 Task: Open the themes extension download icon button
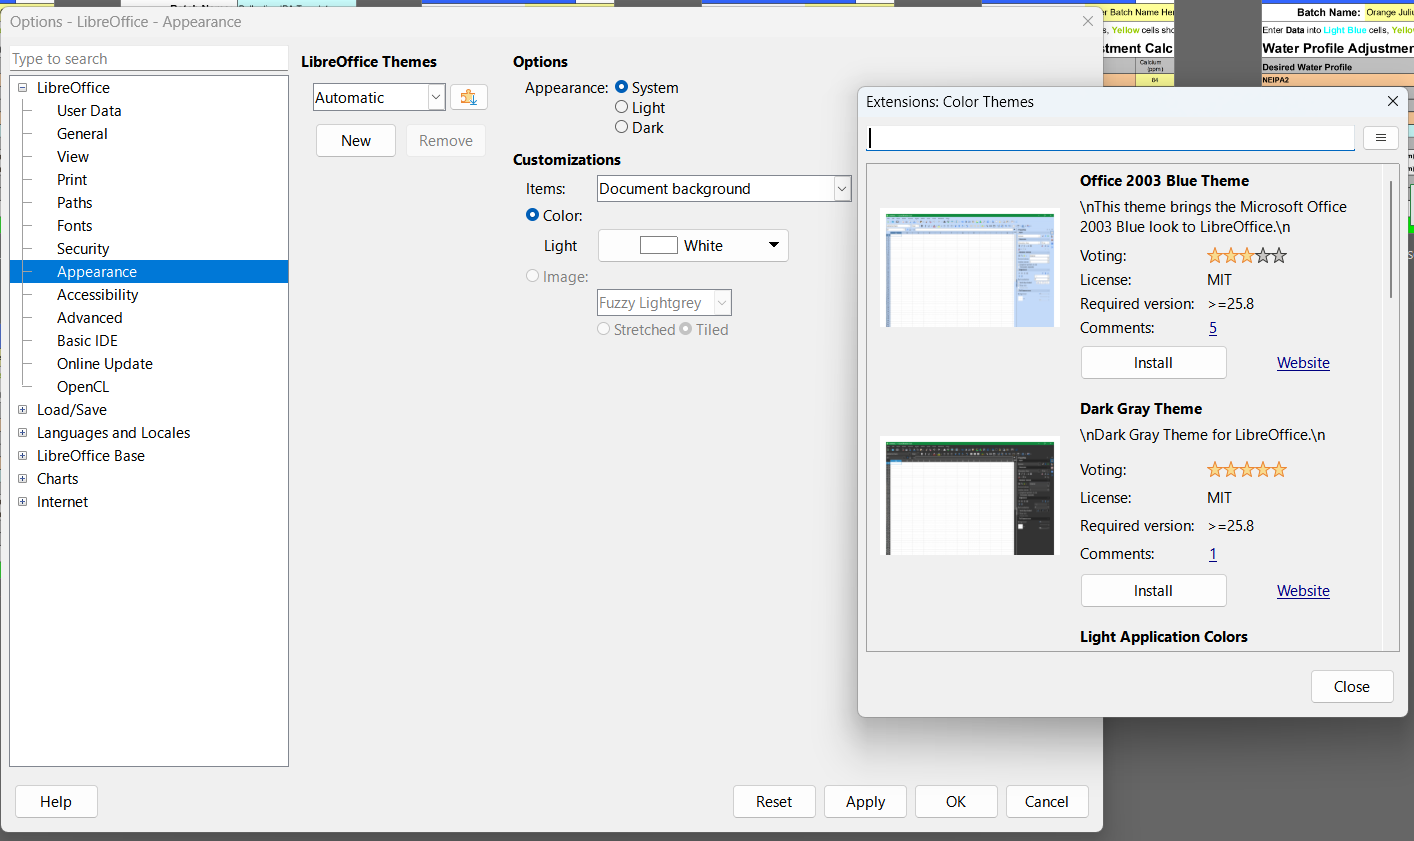469,97
